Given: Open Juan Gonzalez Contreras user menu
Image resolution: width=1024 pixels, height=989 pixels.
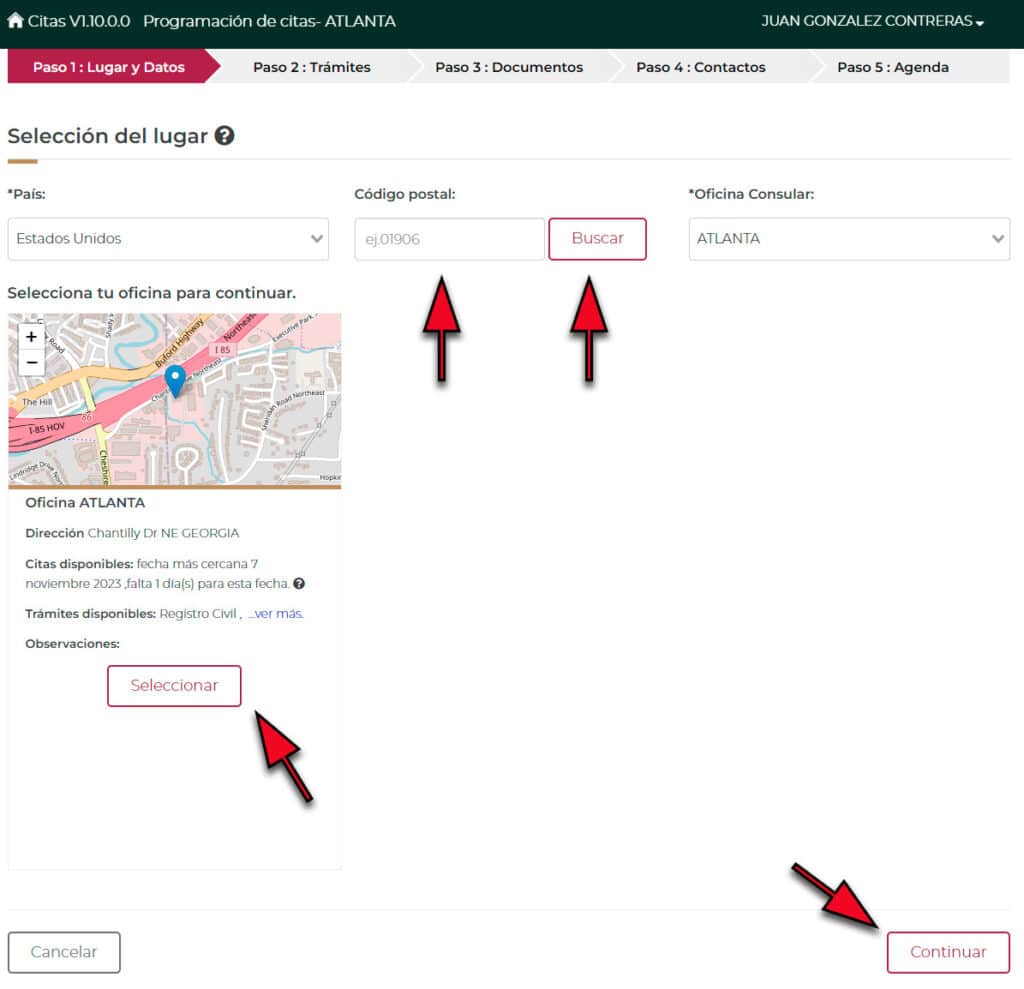Looking at the screenshot, I should [872, 21].
